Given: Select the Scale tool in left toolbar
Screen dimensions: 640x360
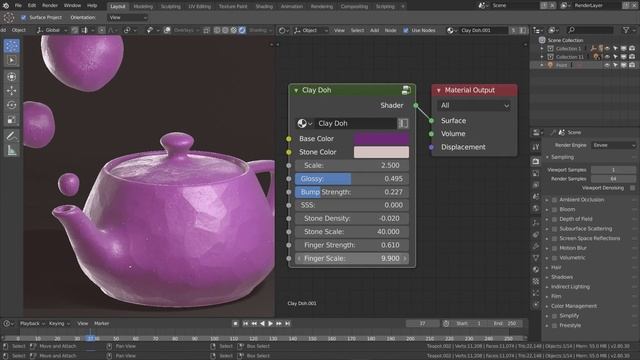Looking at the screenshot, I should point(11,119).
